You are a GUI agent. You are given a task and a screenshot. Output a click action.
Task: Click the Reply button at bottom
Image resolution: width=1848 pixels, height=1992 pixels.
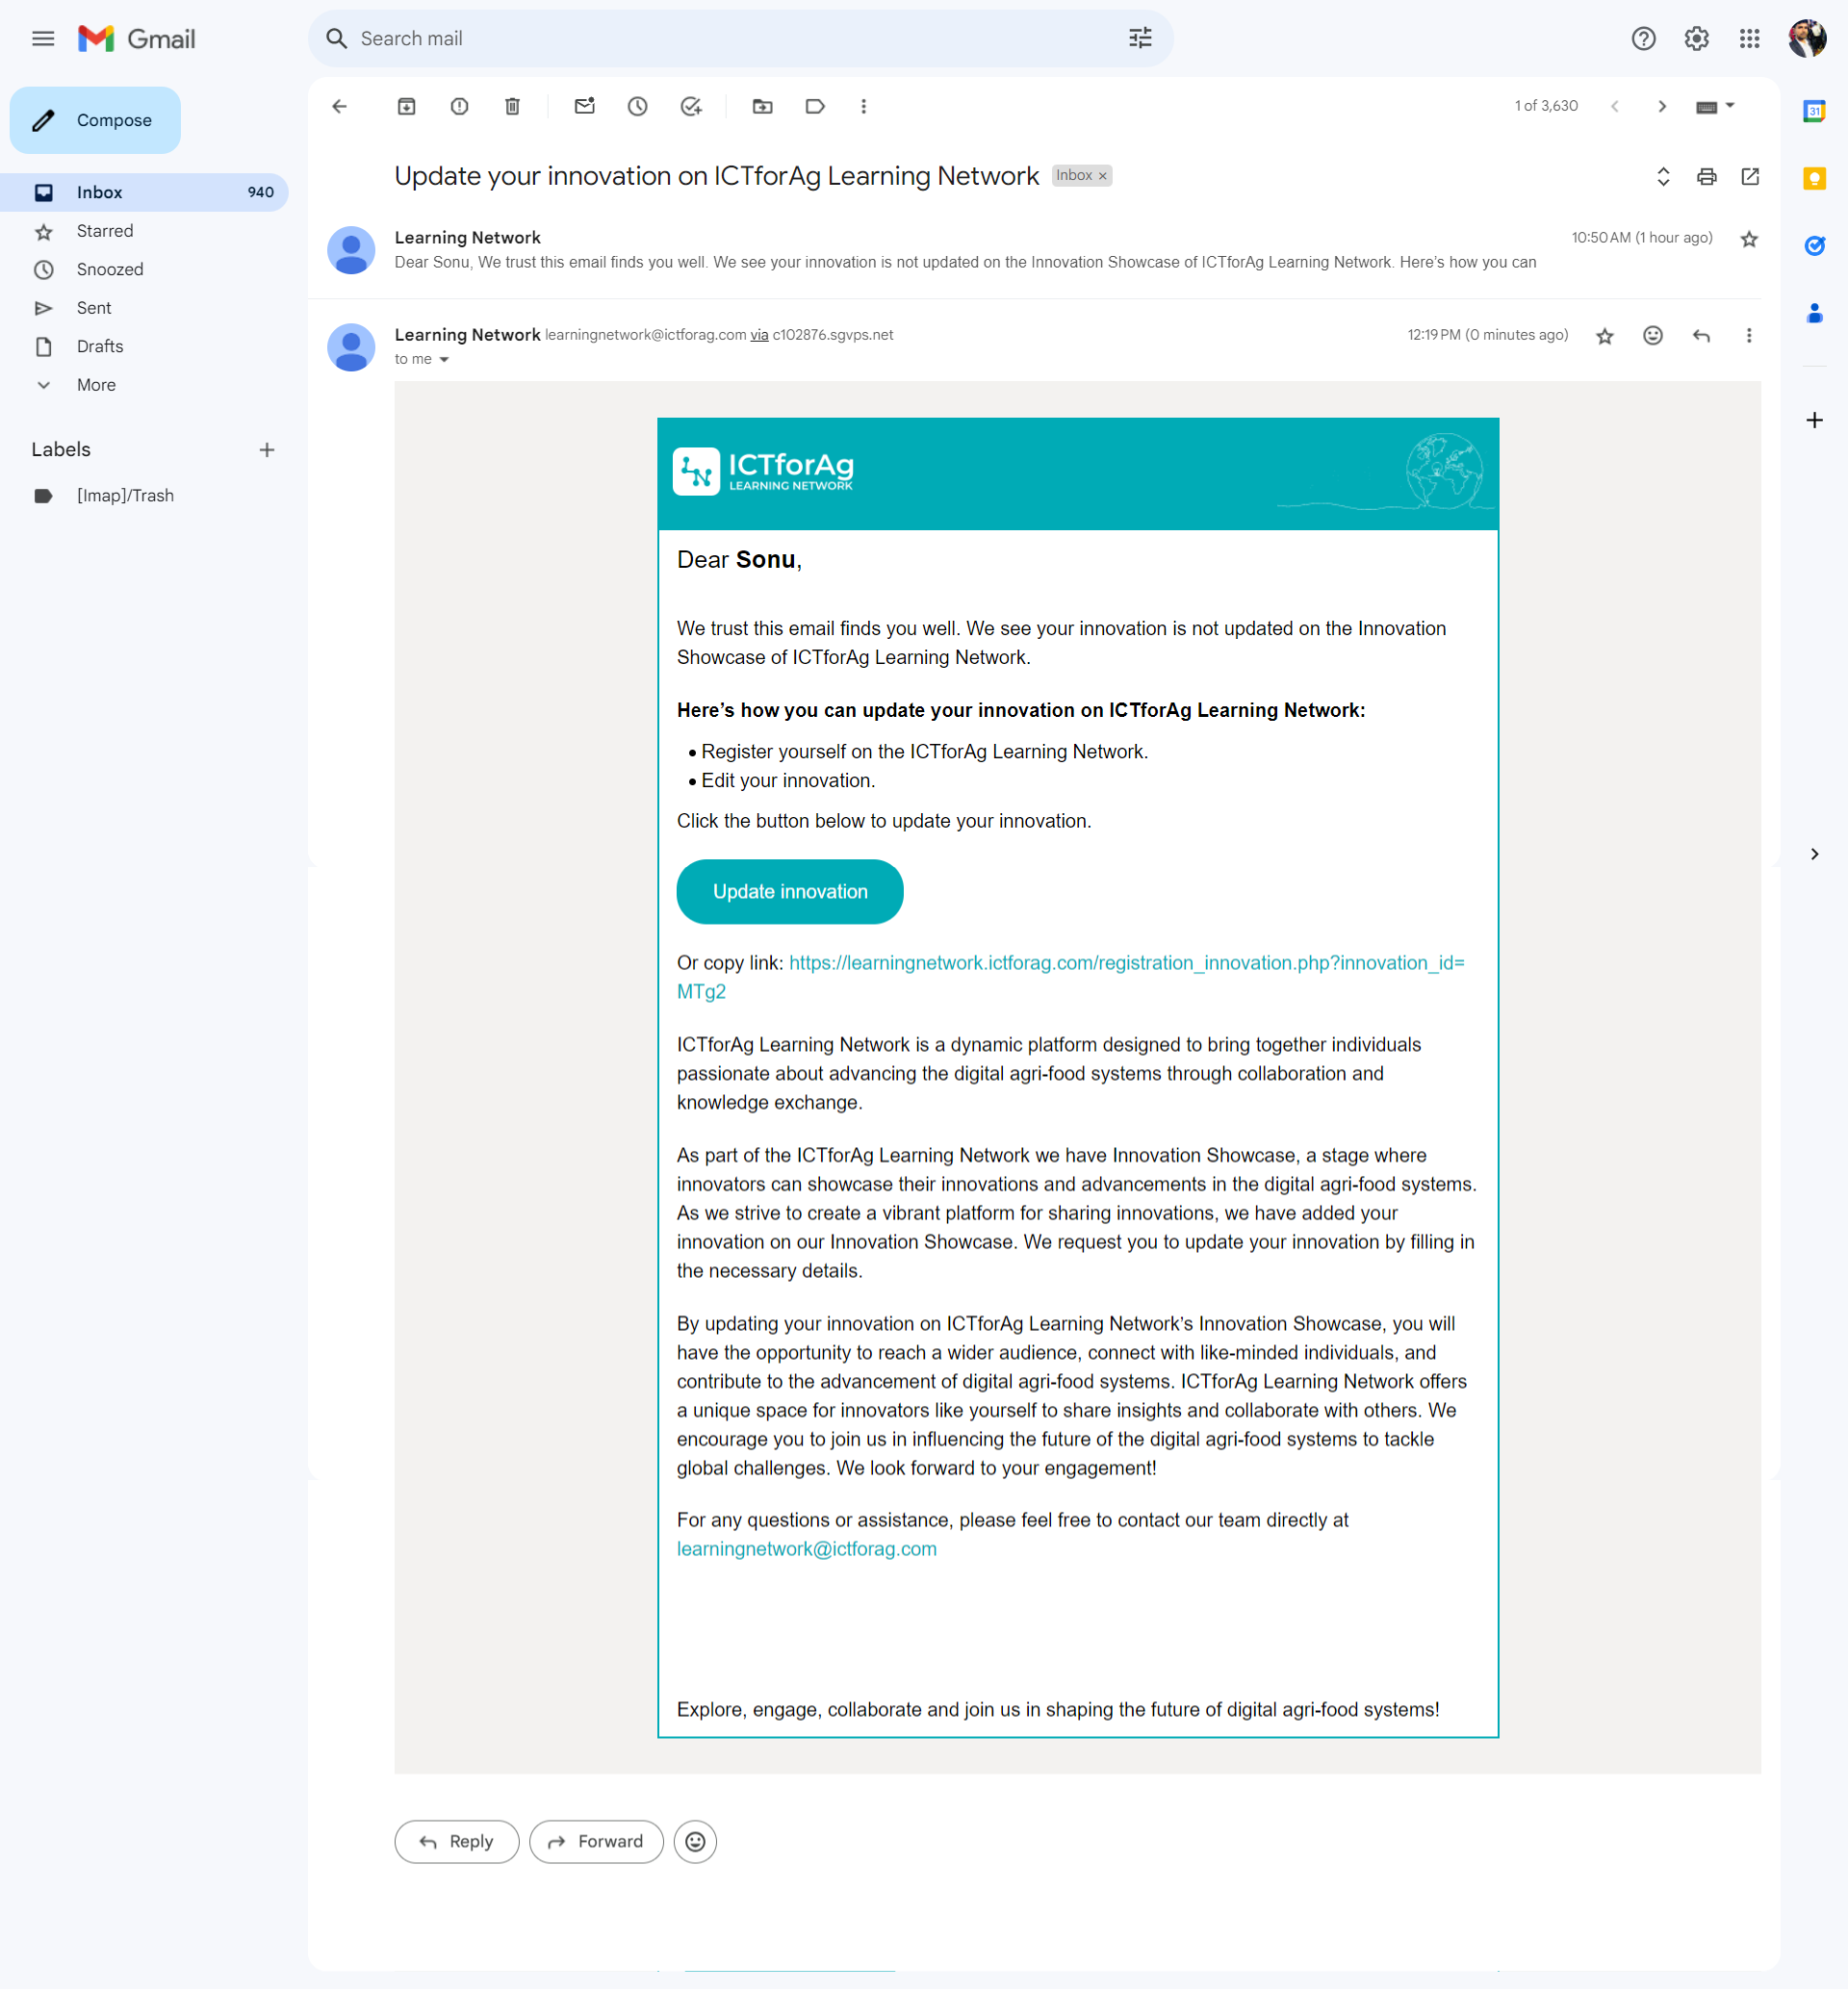coord(457,1842)
